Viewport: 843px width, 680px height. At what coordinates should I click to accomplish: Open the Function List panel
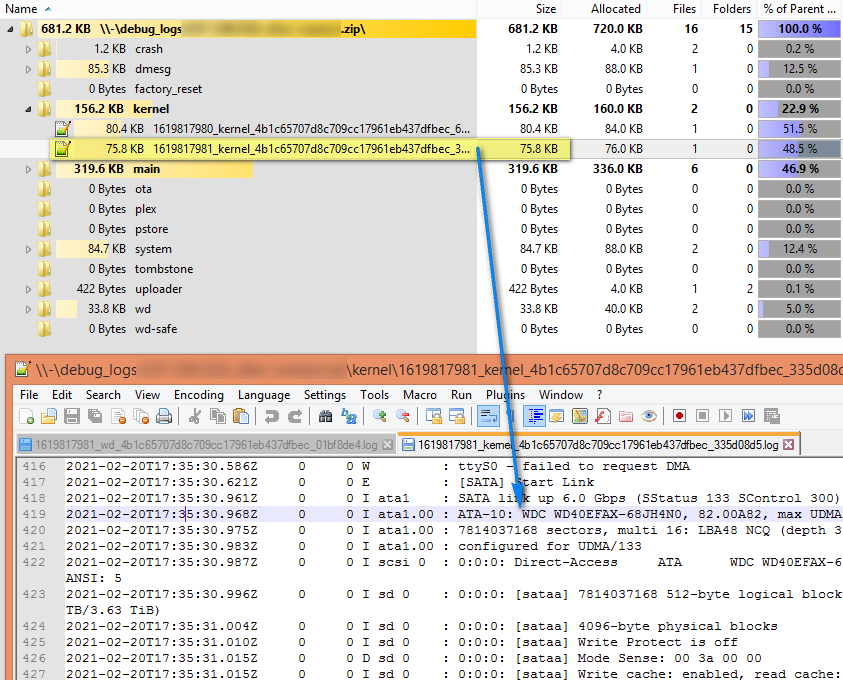pyautogui.click(x=603, y=416)
